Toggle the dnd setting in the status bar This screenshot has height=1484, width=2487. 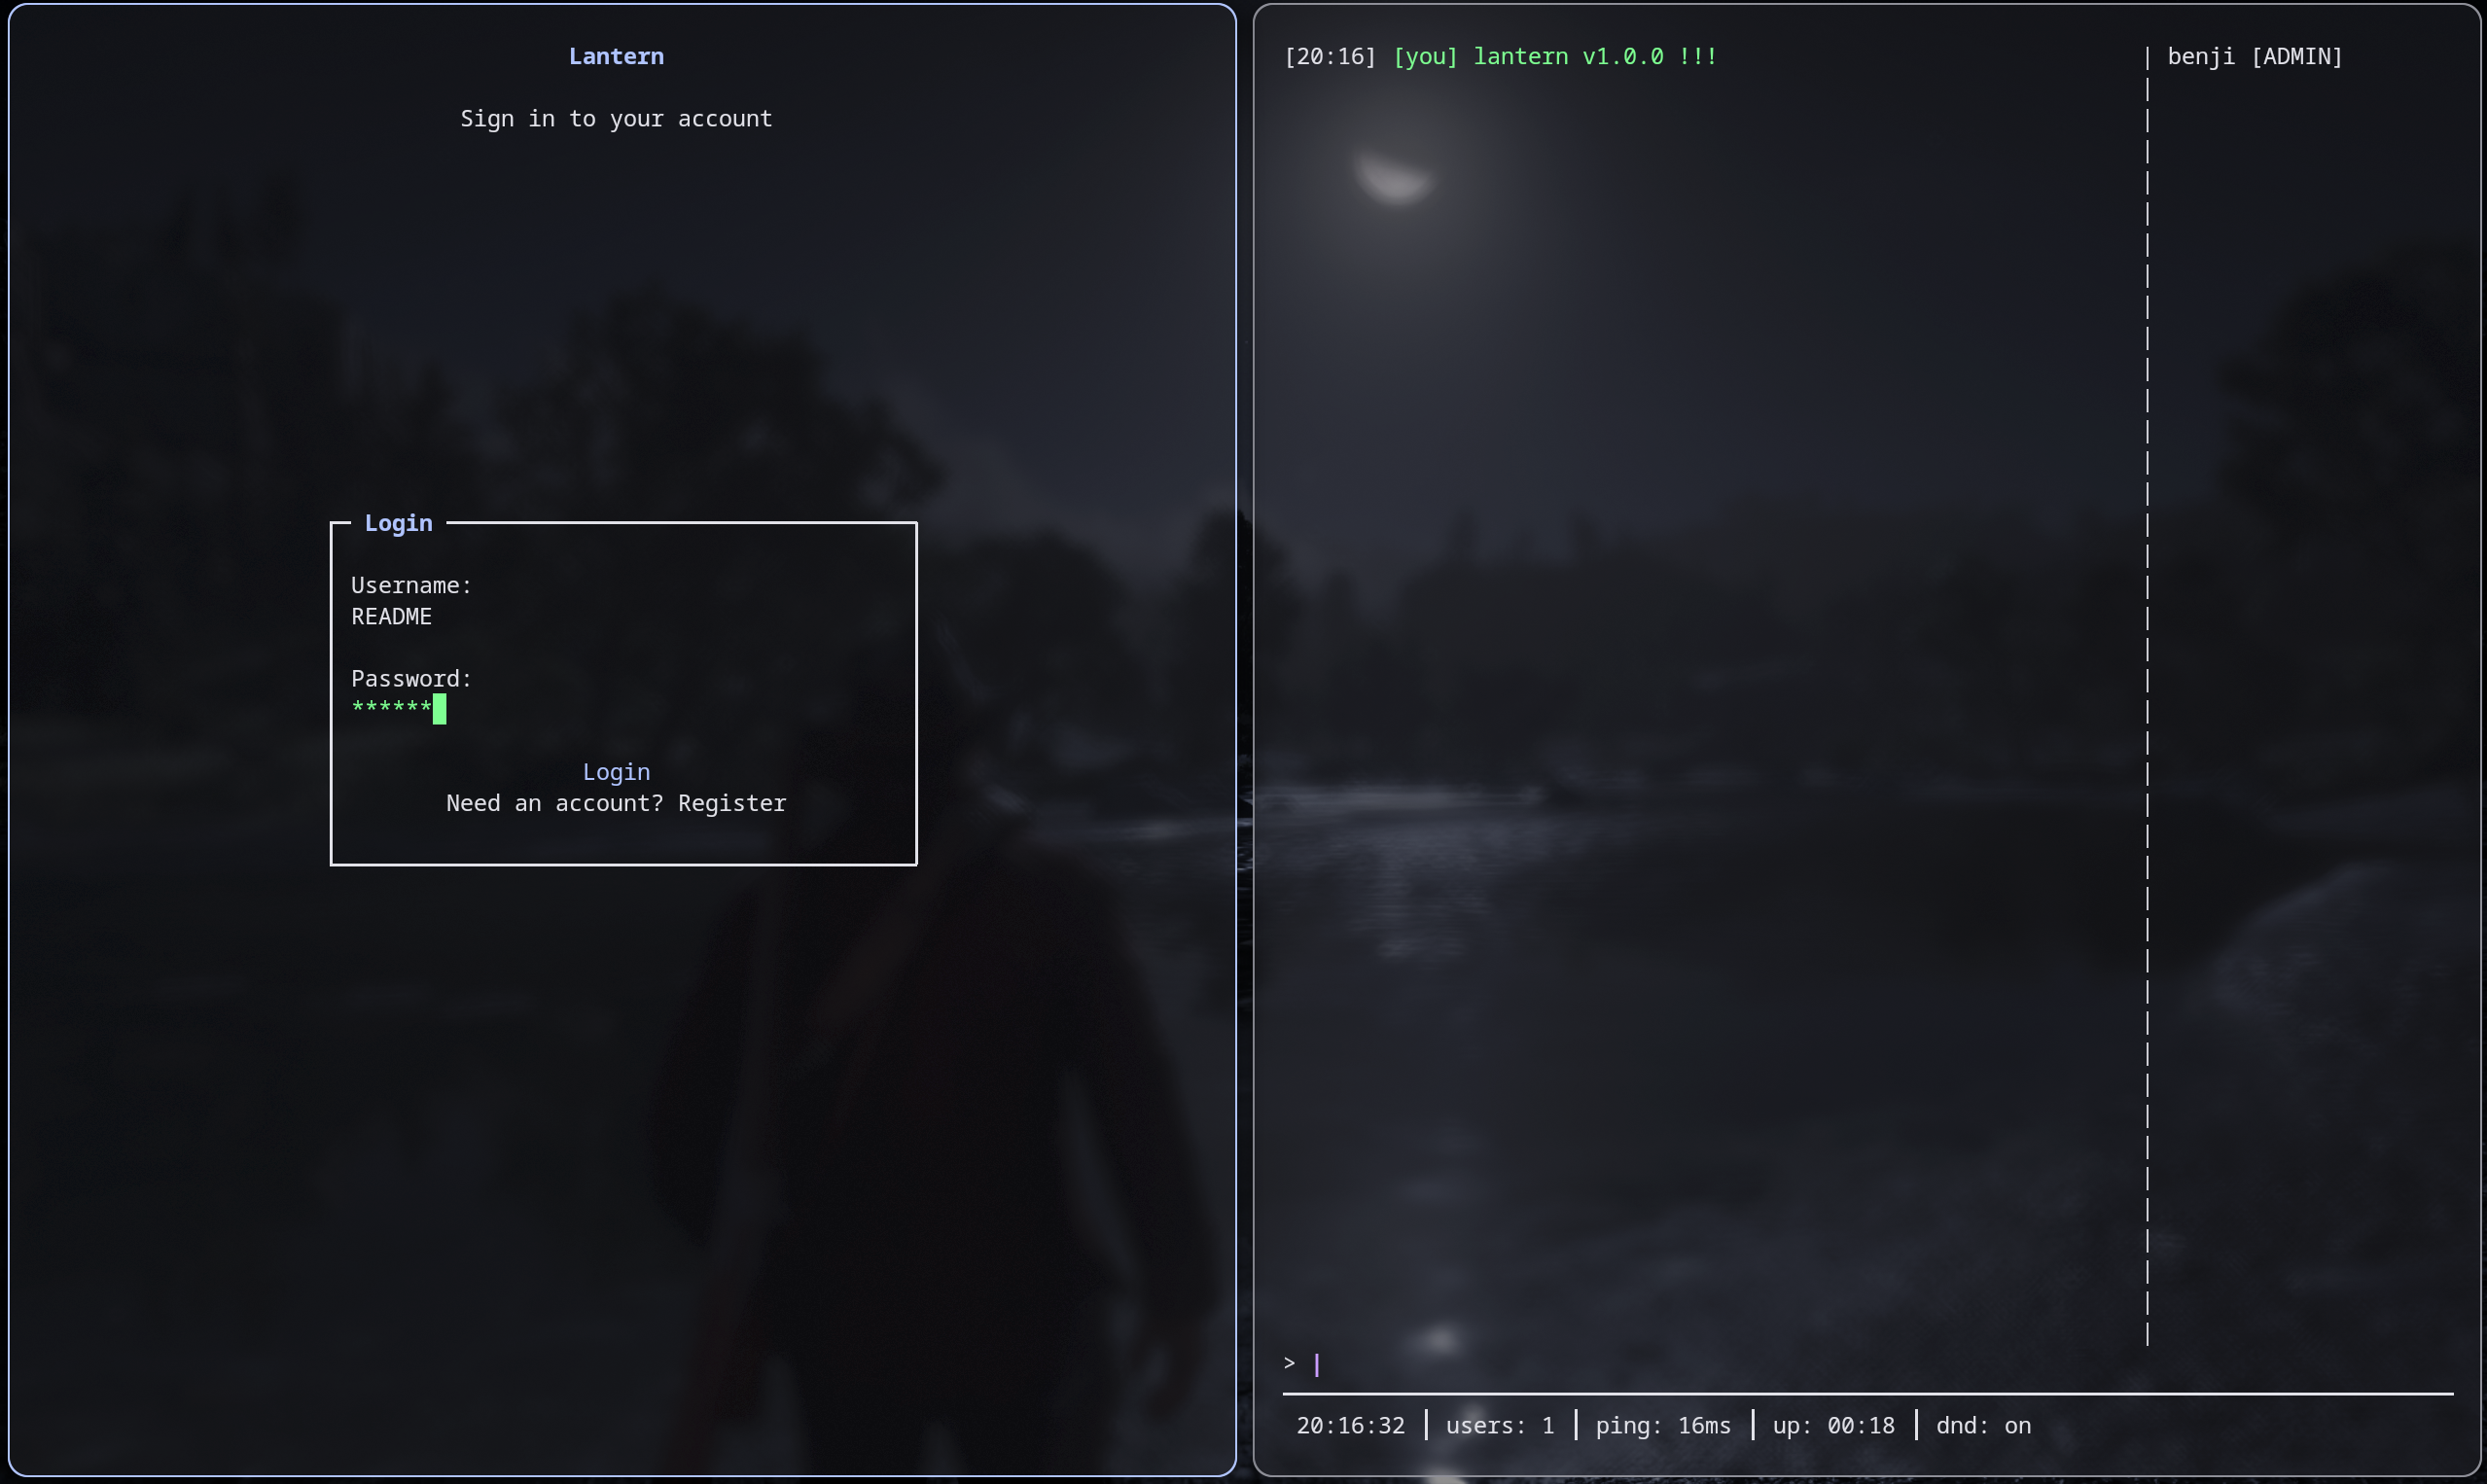pyautogui.click(x=1983, y=1425)
